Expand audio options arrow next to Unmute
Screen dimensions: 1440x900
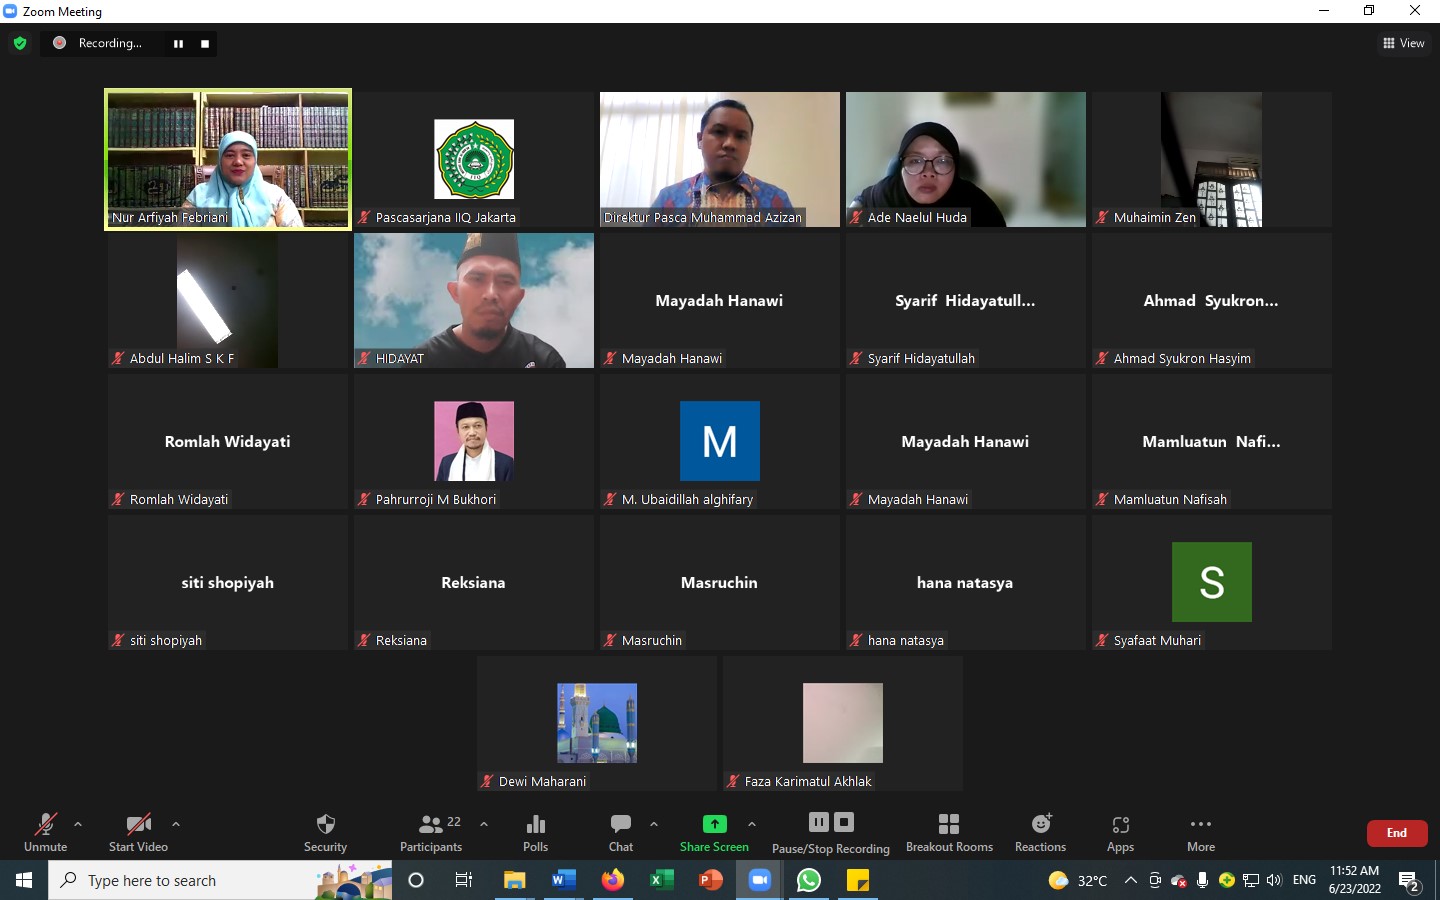pyautogui.click(x=78, y=825)
